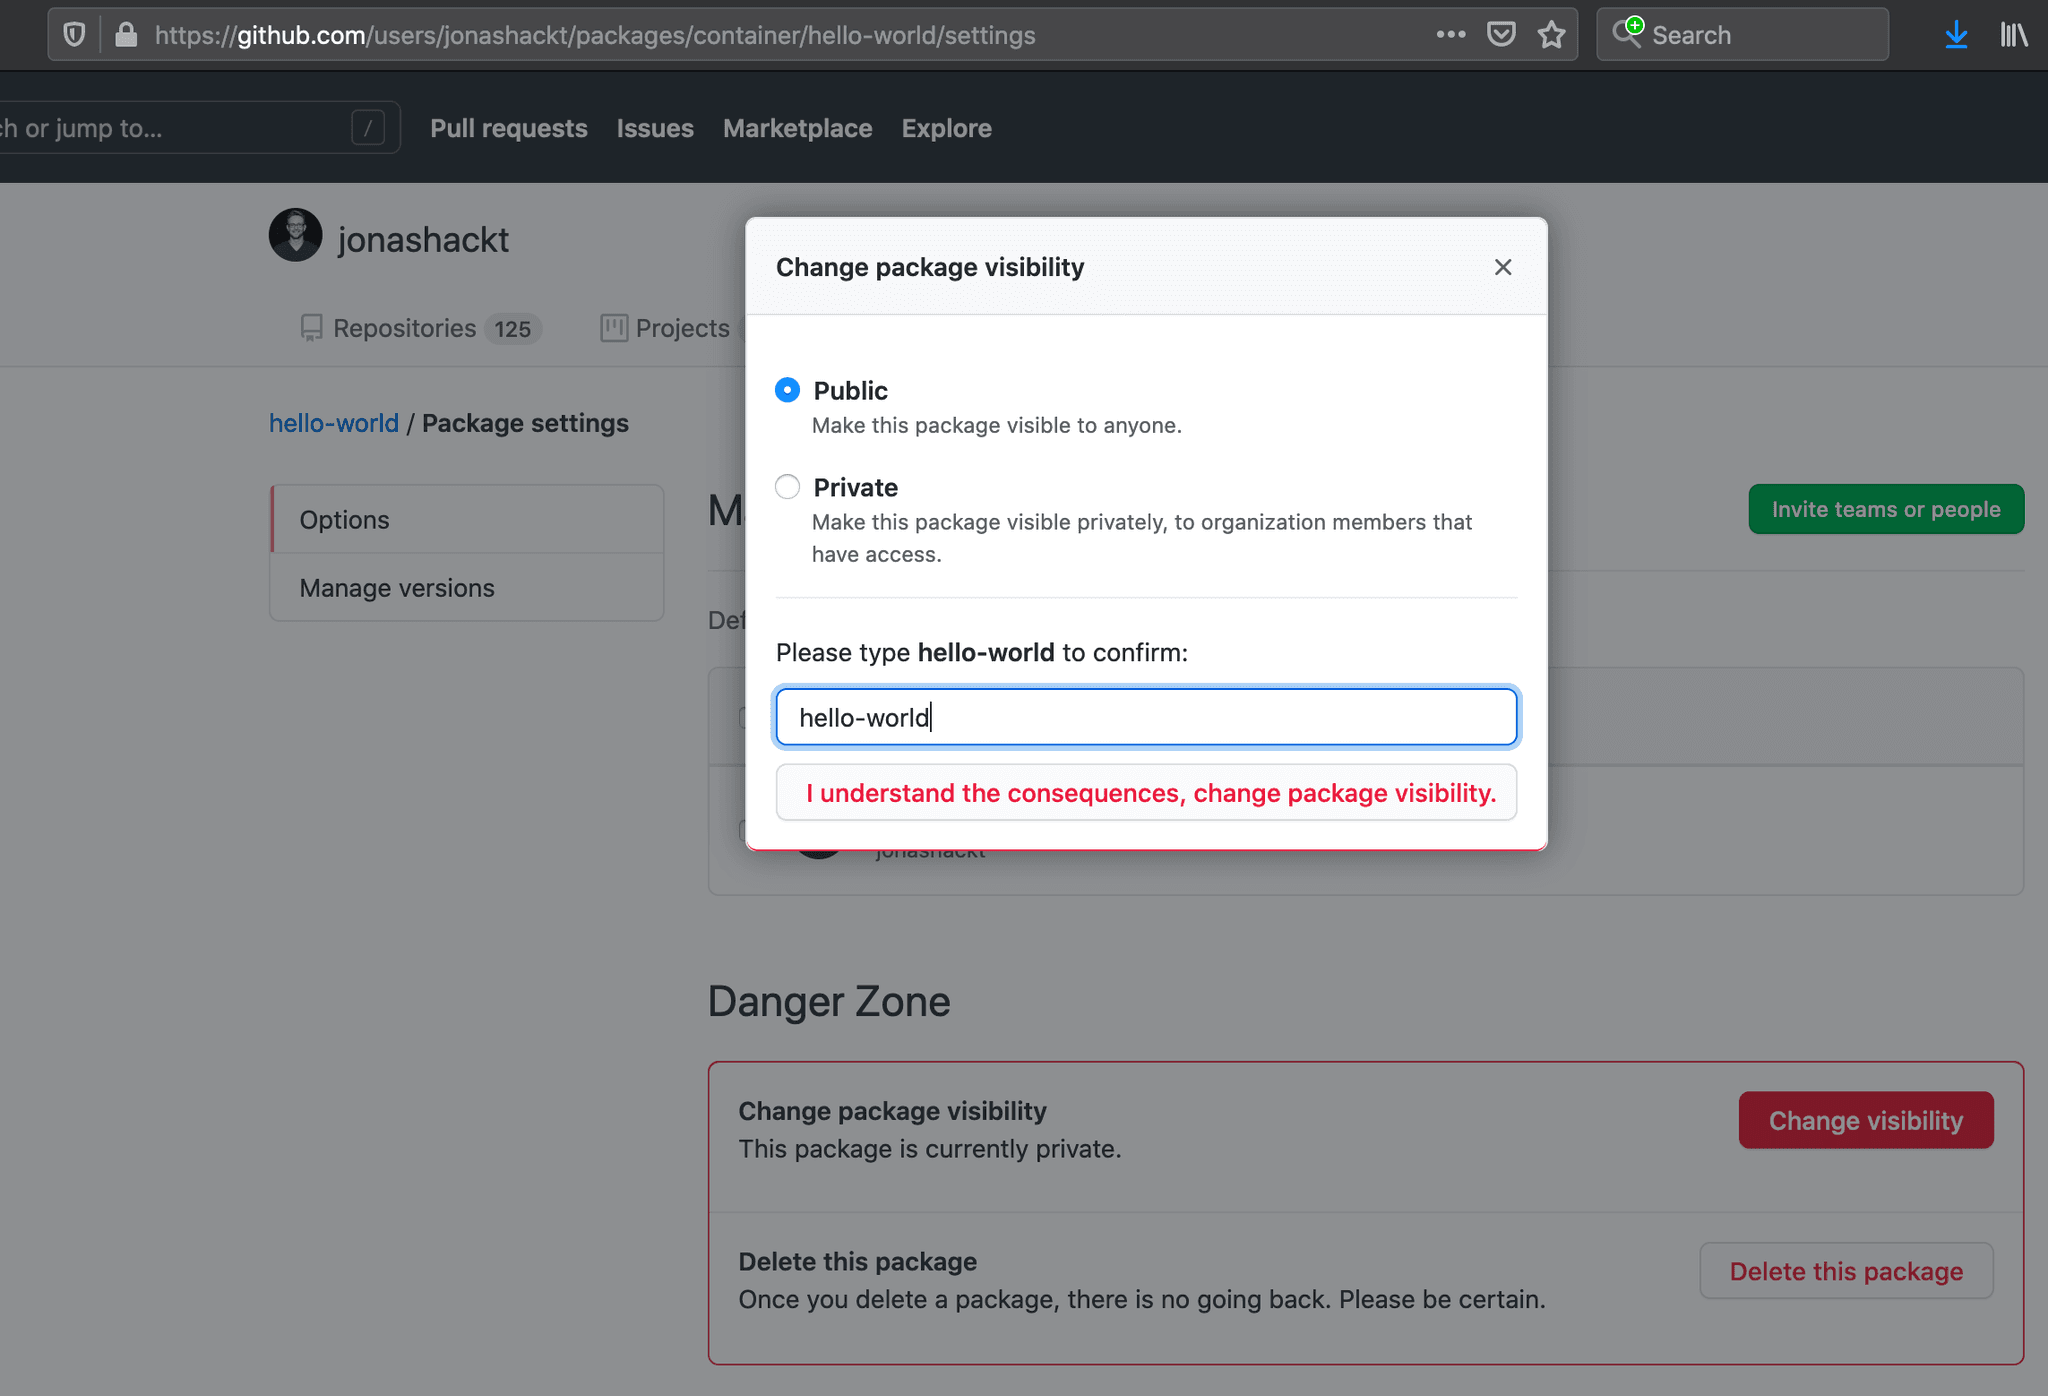Click I understand consequences change visibility button
2048x1396 pixels.
click(x=1147, y=792)
